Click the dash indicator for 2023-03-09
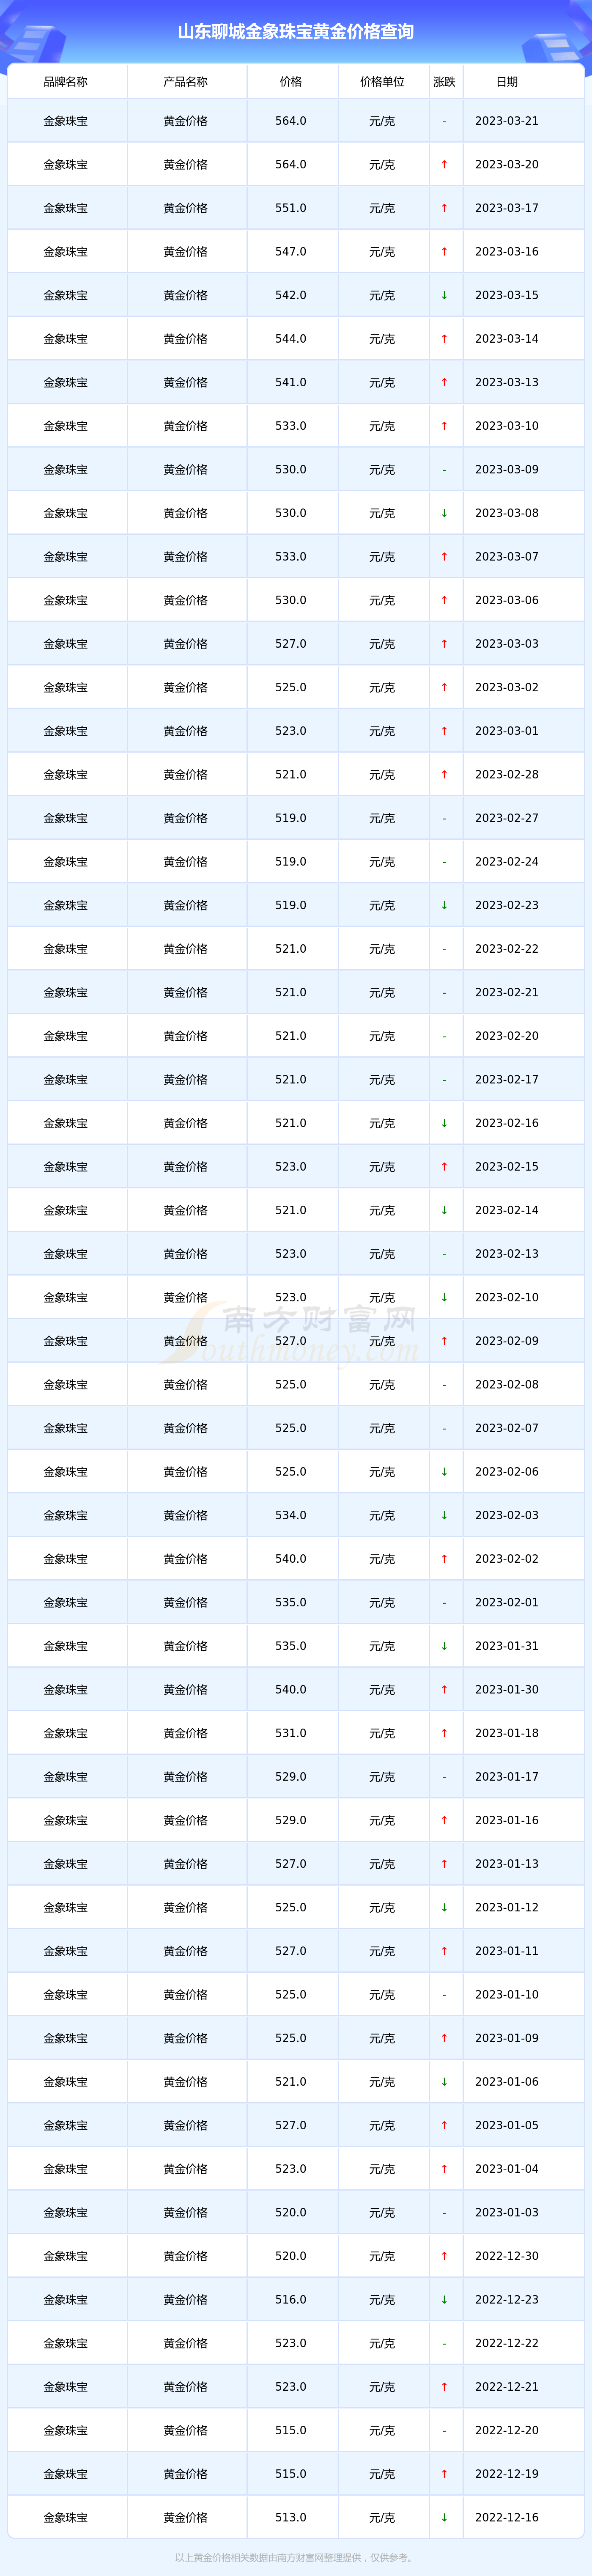This screenshot has width=592, height=2576. pyautogui.click(x=445, y=470)
